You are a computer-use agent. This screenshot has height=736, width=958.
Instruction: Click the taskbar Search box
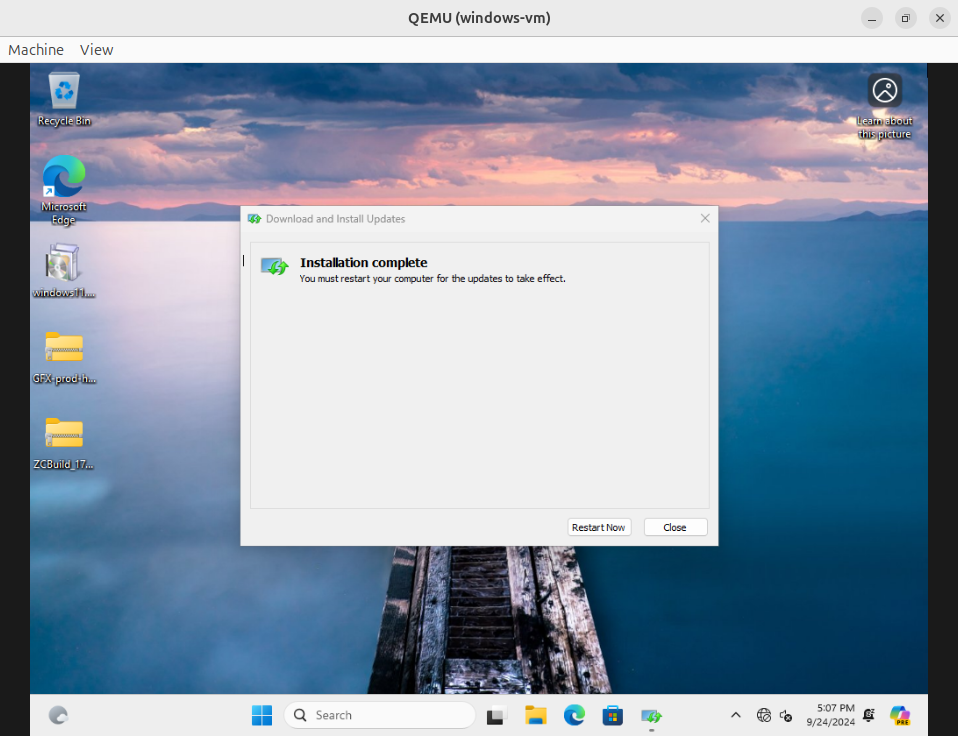pos(380,715)
